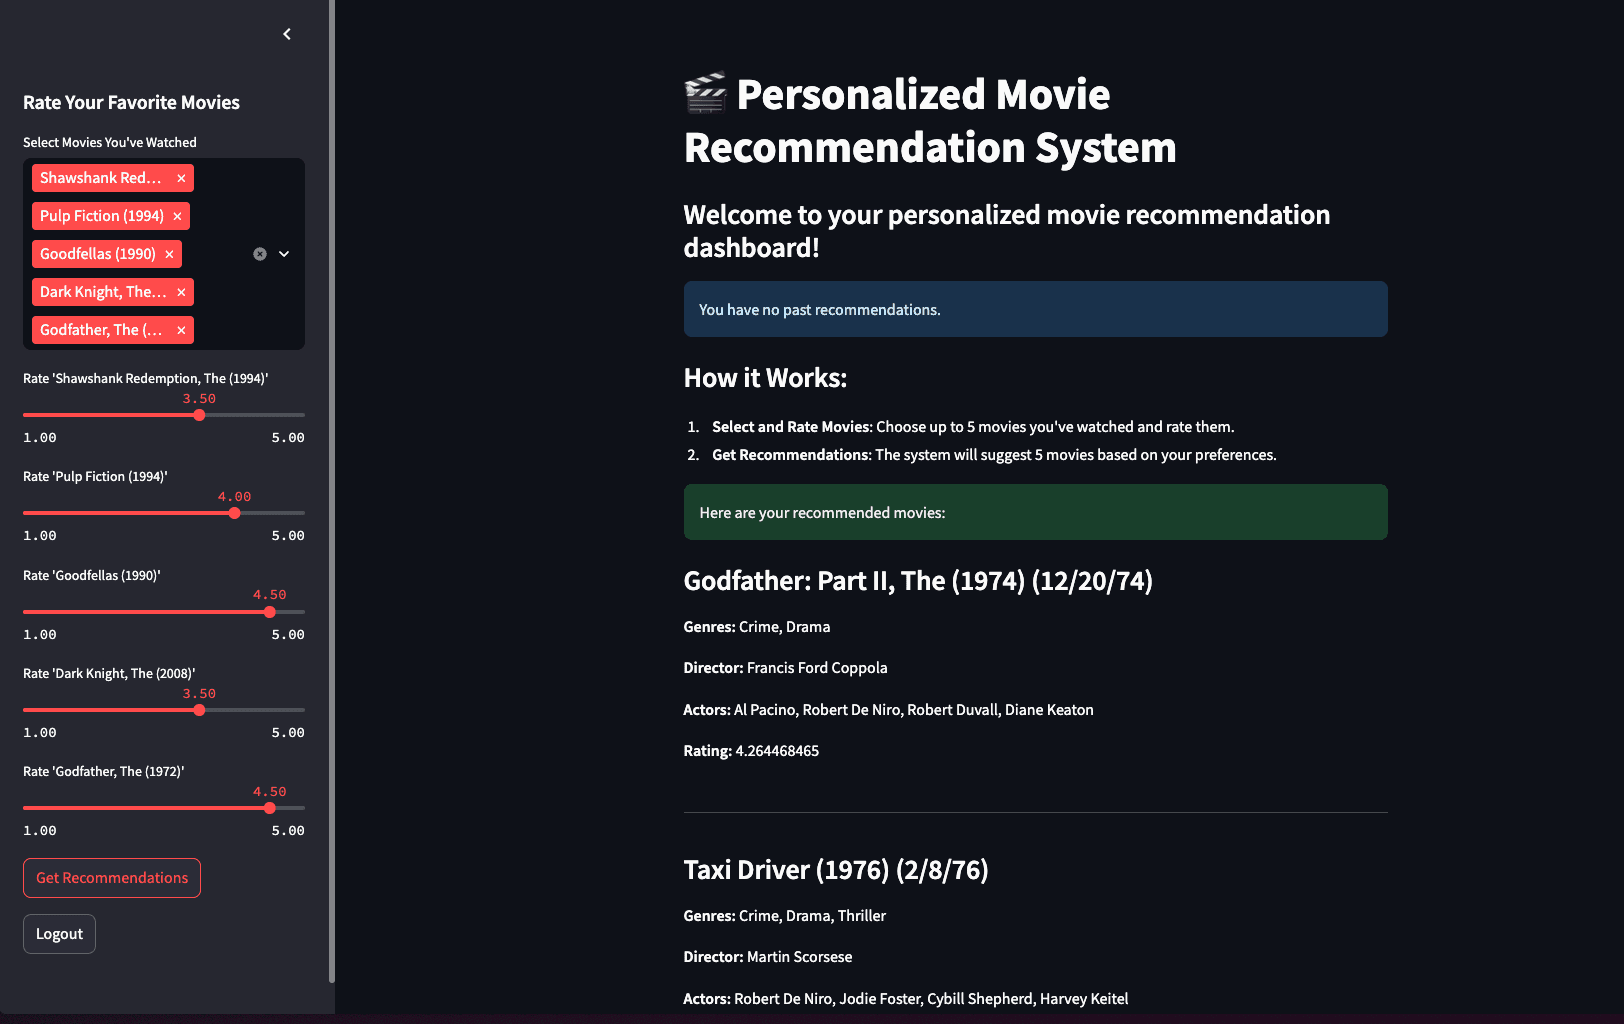Screen dimensions: 1624x1024
Task: Adjust the Goodfellas rating slider handle
Action: point(270,612)
